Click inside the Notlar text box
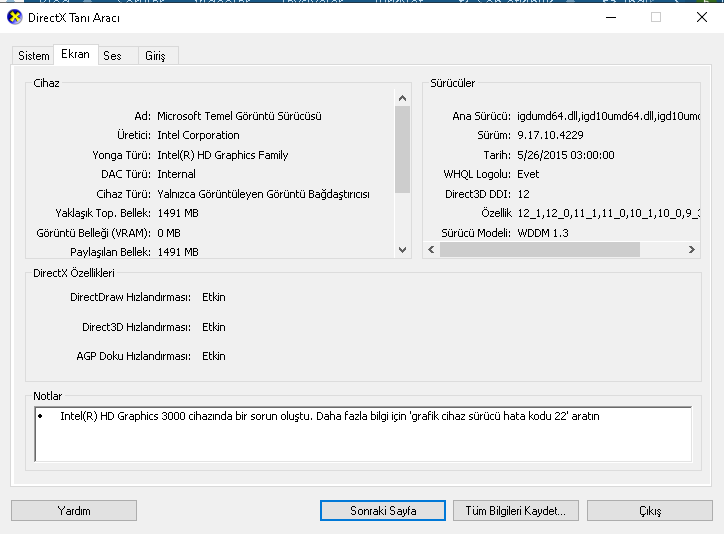The width and height of the screenshot is (724, 534). (x=363, y=434)
